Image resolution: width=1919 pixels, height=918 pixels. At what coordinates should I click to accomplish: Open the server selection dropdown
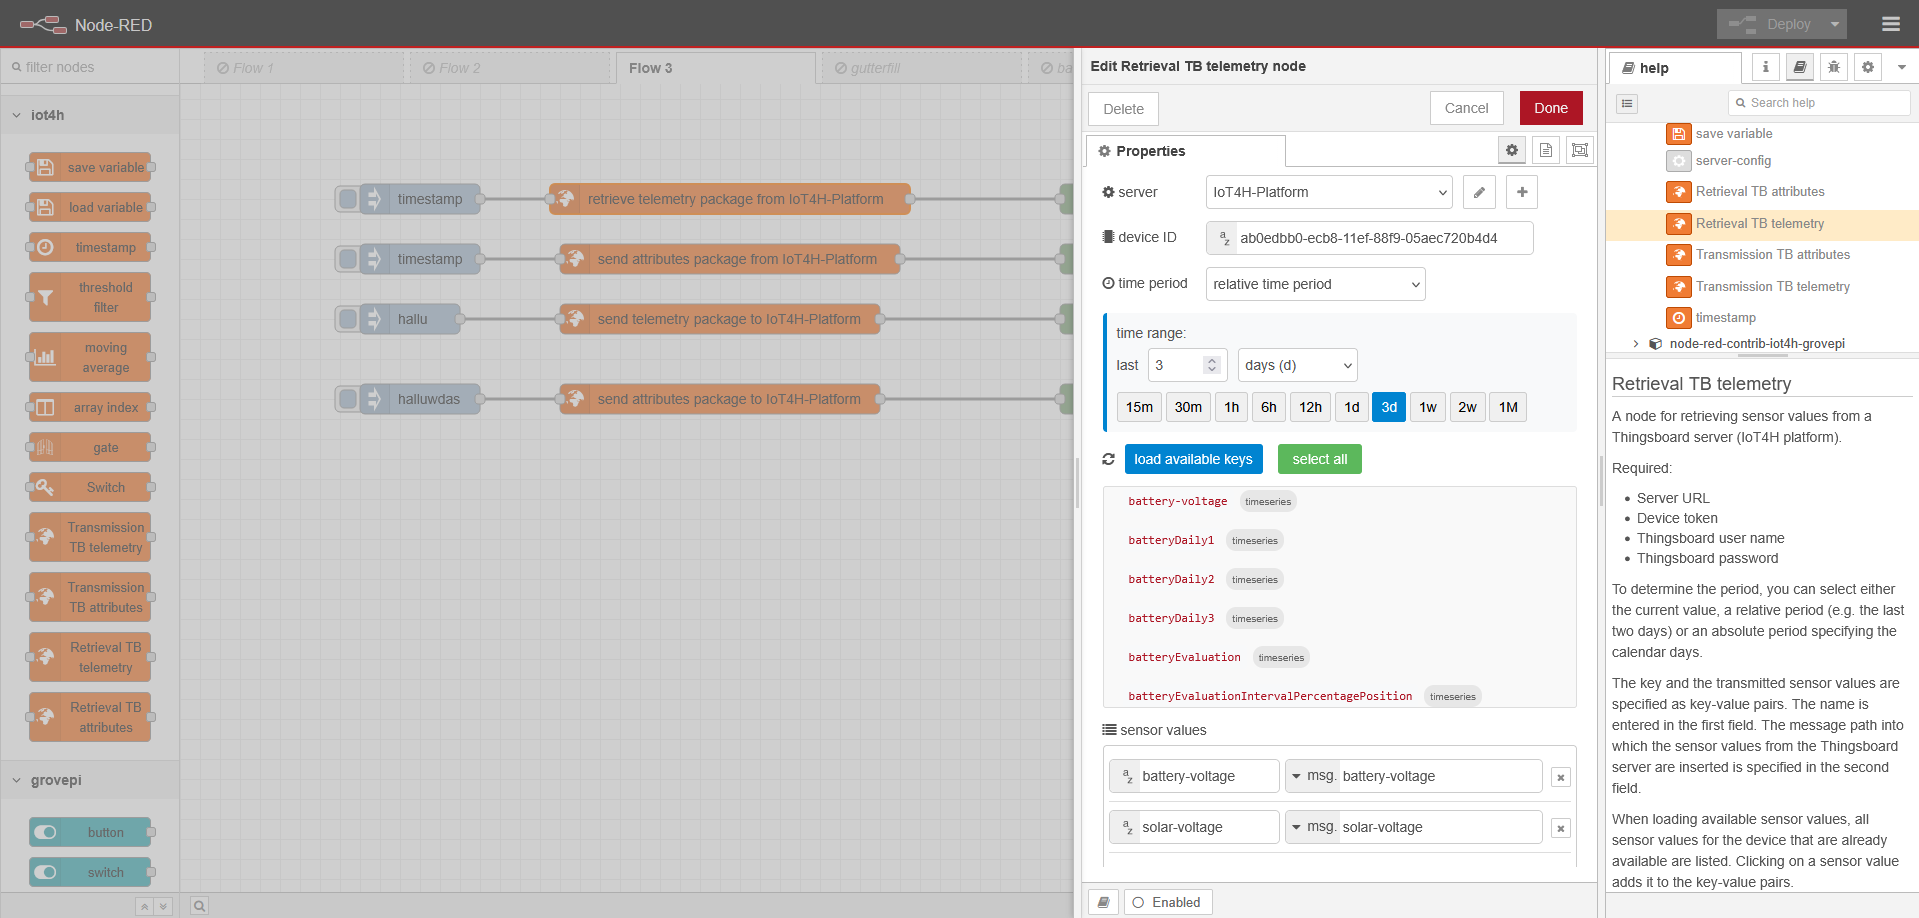(x=1329, y=192)
